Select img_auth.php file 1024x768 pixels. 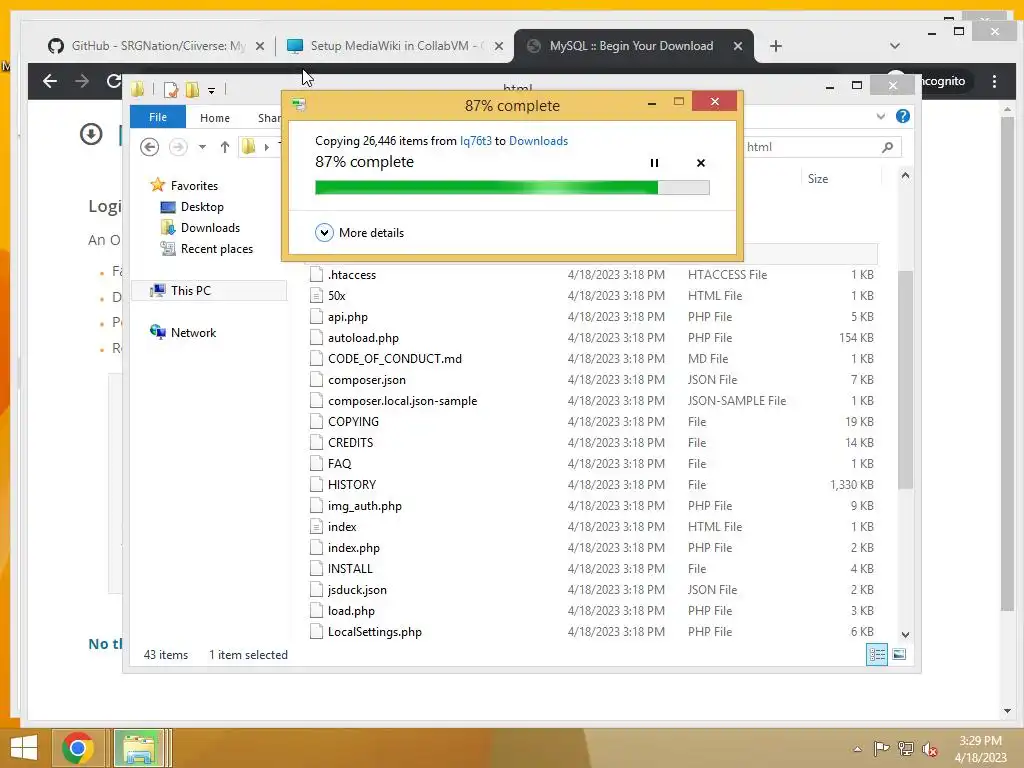click(364, 505)
